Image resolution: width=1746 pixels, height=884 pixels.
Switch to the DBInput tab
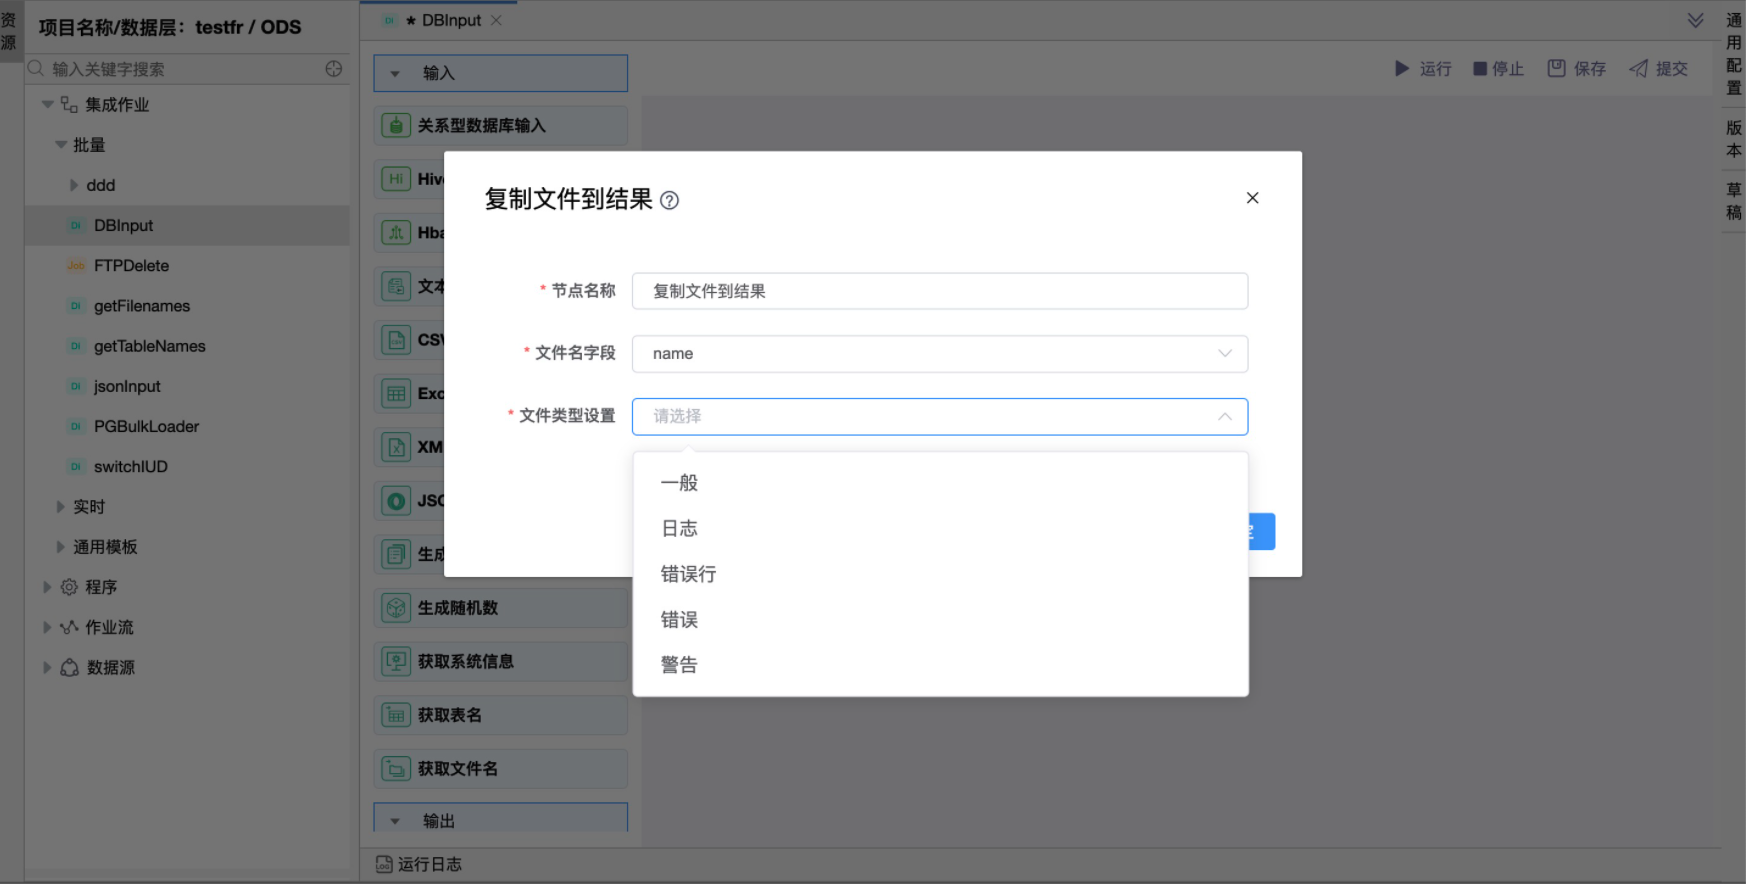pos(450,20)
